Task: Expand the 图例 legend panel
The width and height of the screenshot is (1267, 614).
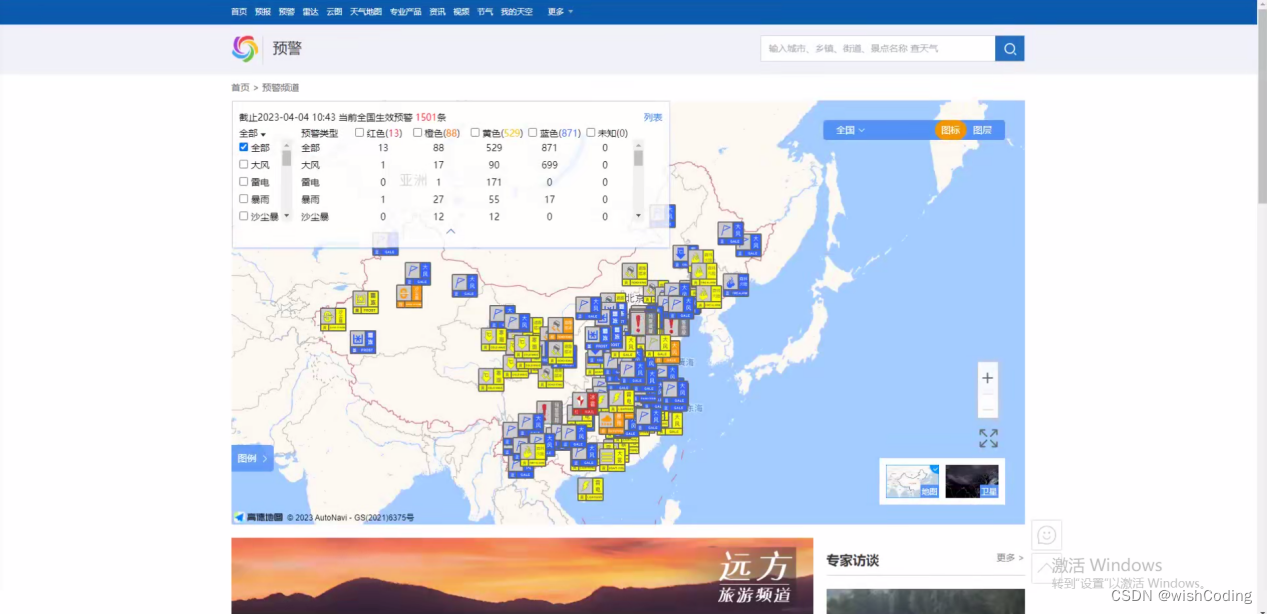Action: [x=252, y=458]
